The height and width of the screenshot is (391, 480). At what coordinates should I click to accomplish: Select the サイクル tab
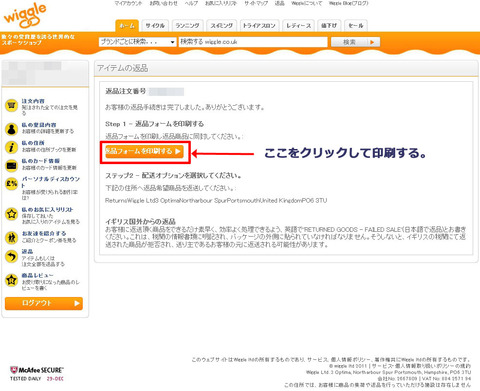(155, 26)
